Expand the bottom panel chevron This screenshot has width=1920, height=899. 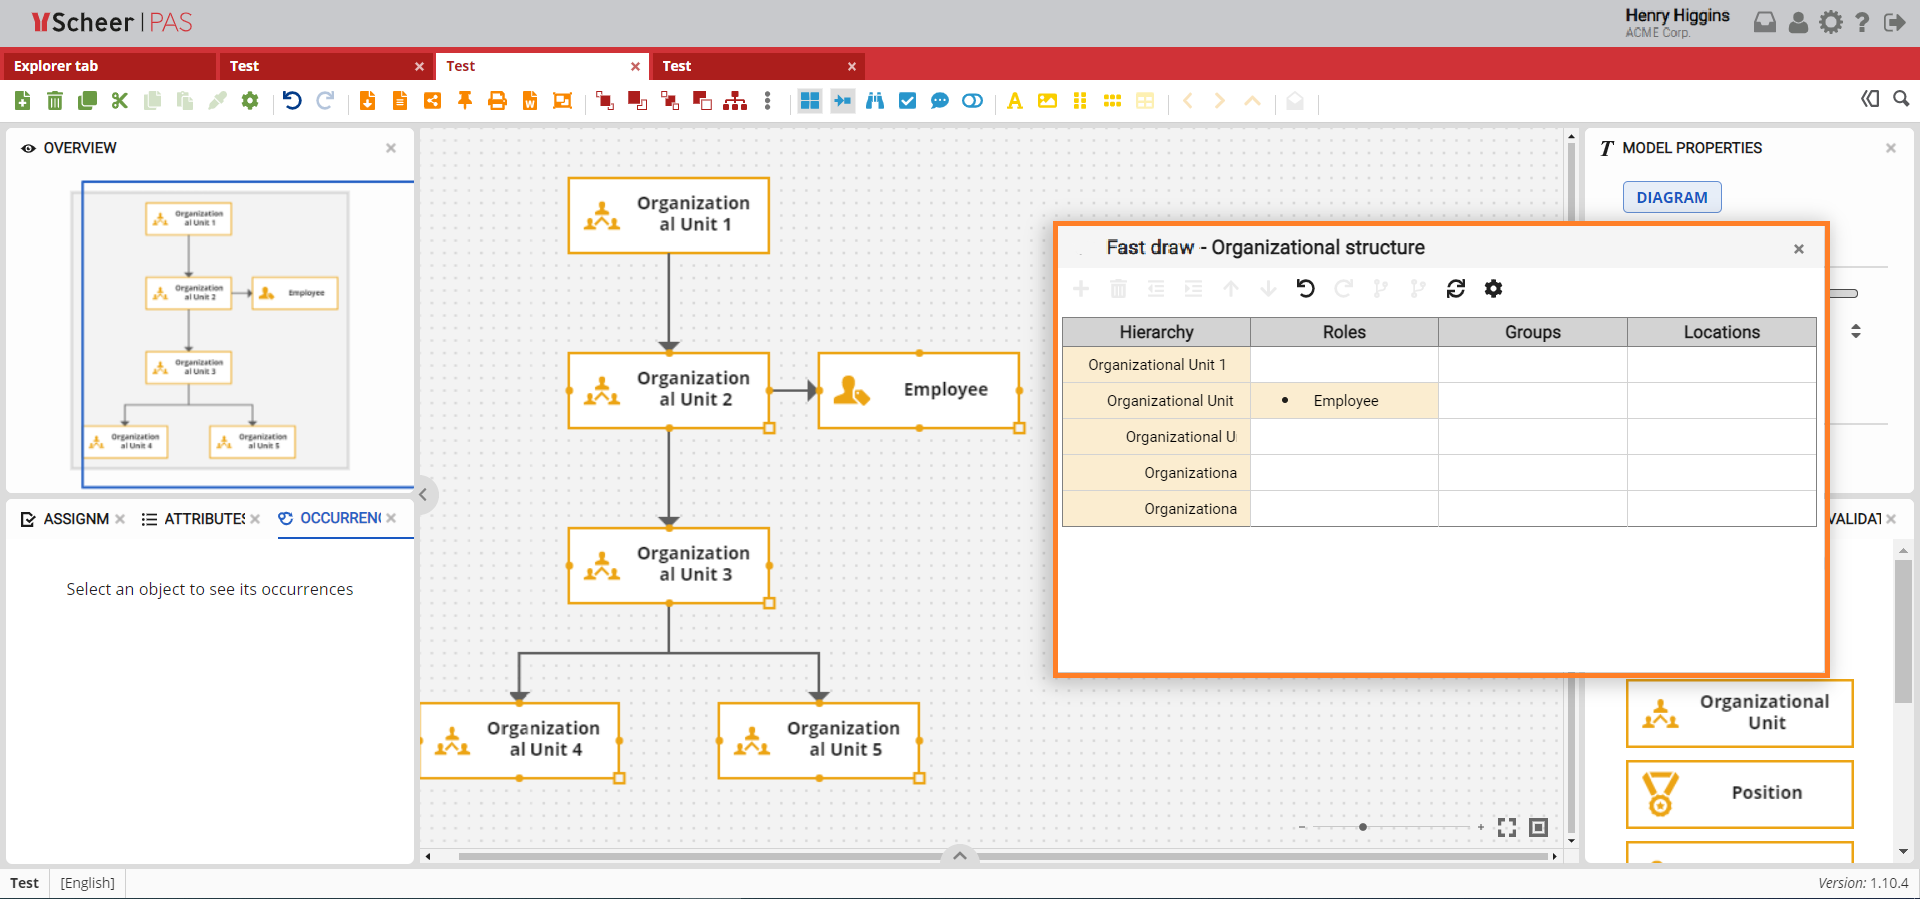pos(959,855)
